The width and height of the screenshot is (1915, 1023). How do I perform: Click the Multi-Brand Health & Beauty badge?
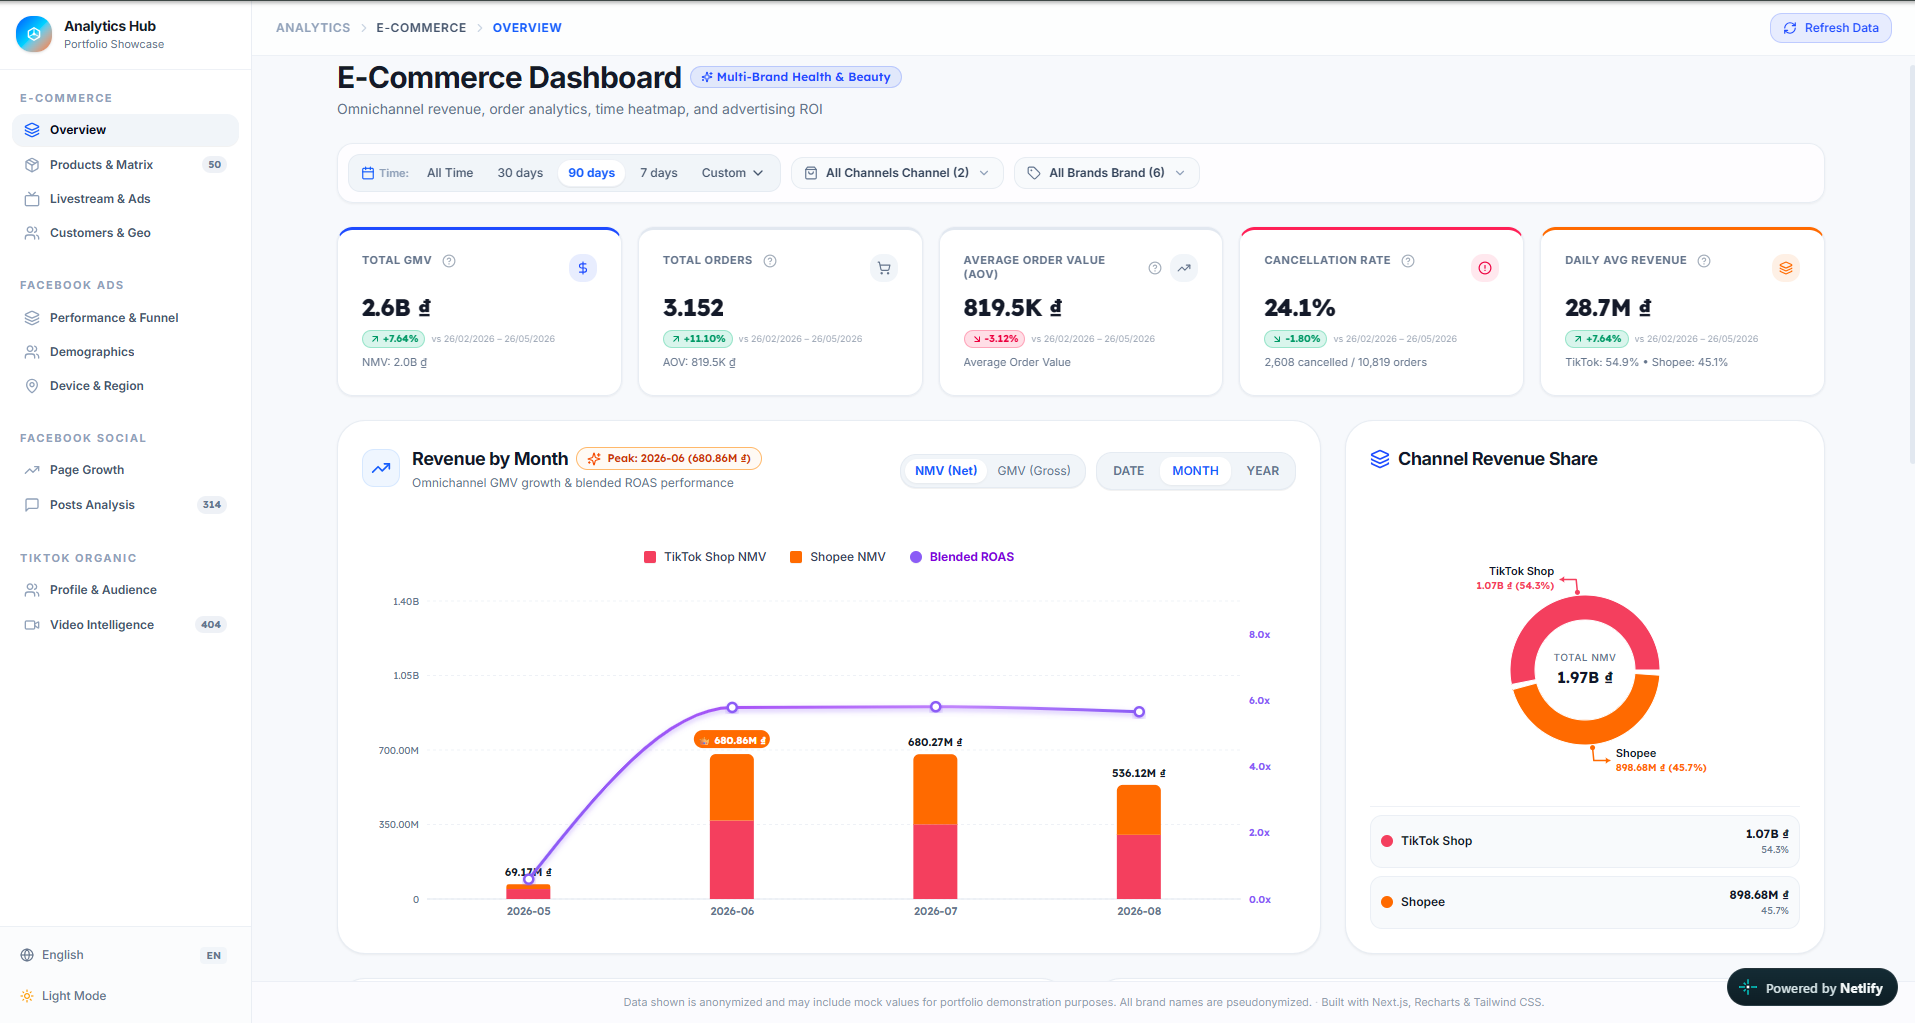click(796, 77)
